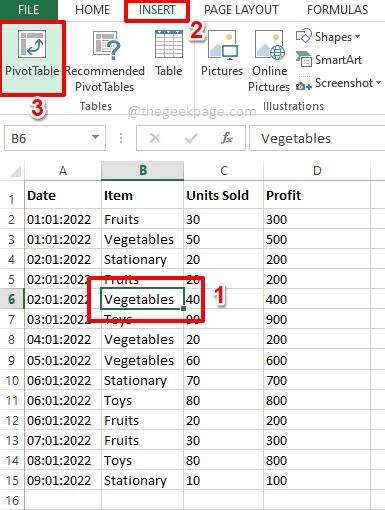The height and width of the screenshot is (510, 385).
Task: Open Online Pictures
Action: (269, 61)
